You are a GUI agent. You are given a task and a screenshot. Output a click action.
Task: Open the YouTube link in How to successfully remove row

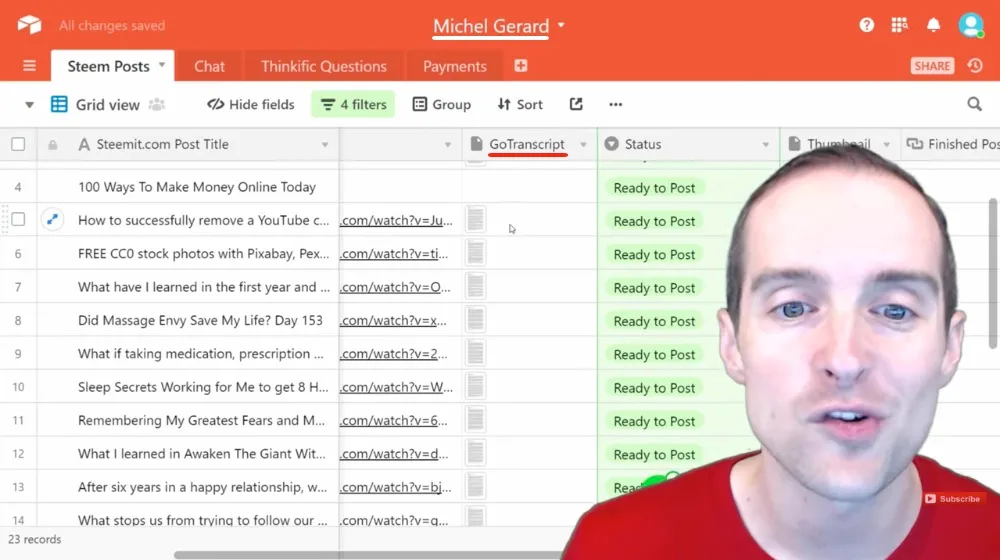tap(396, 220)
